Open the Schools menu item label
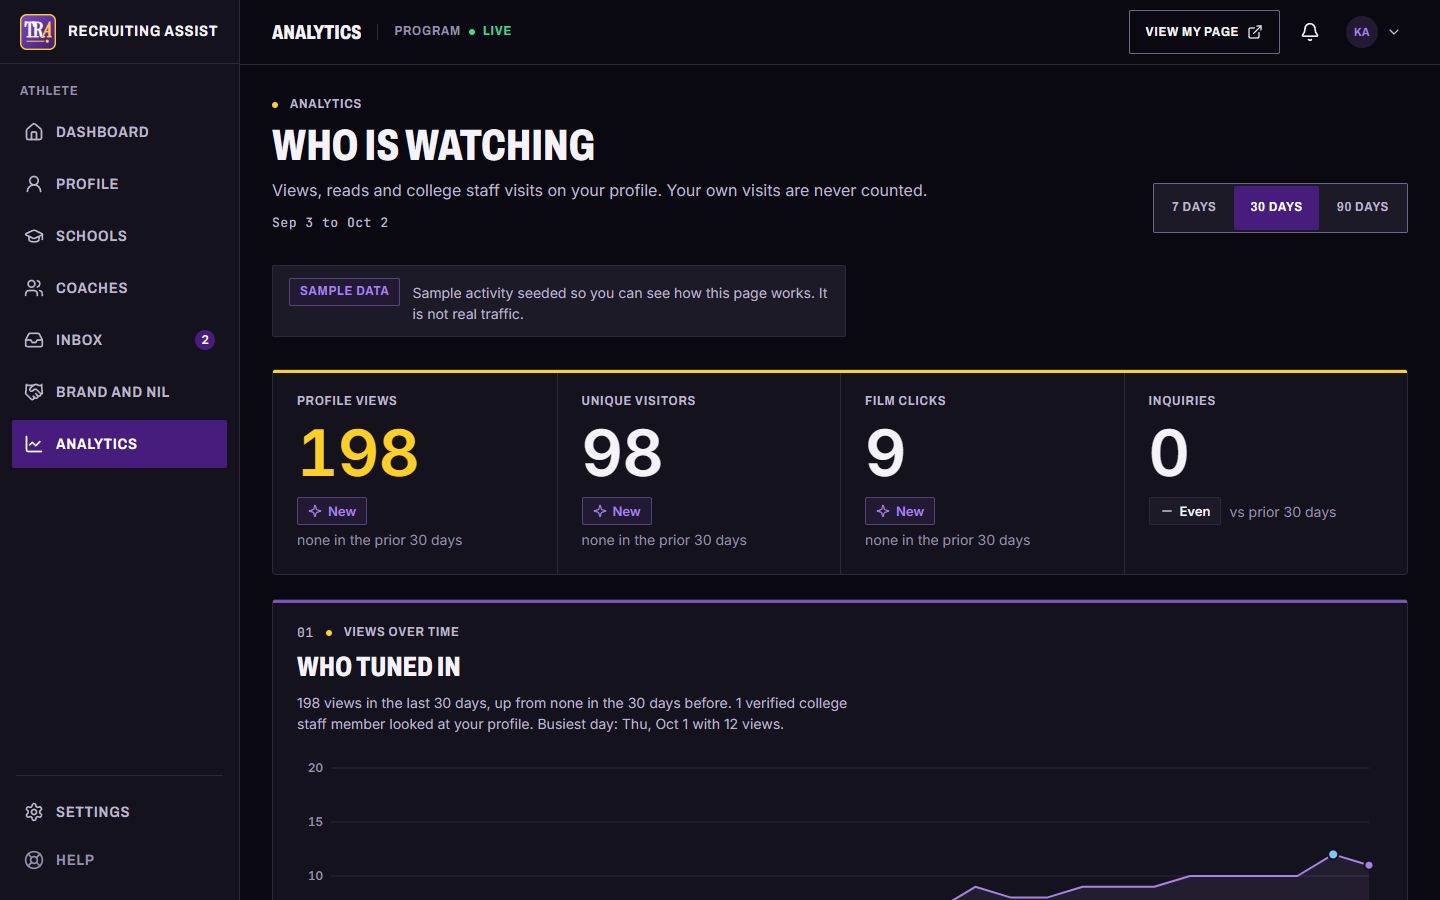Viewport: 1440px width, 900px height. coord(91,236)
